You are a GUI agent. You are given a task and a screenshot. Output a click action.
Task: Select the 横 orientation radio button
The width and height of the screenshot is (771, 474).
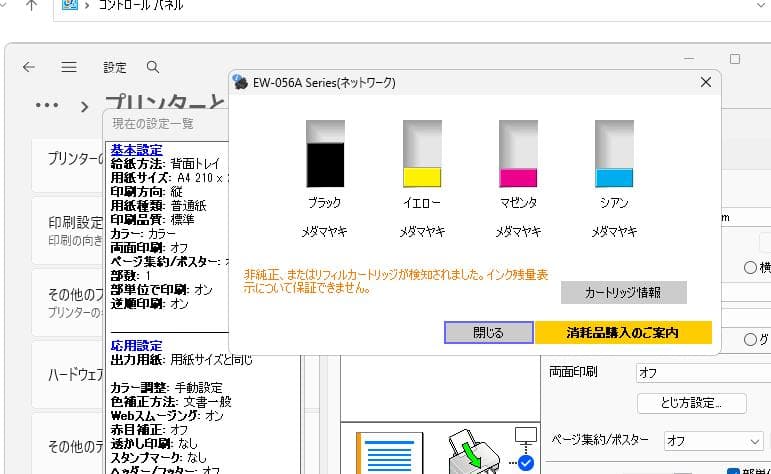[x=750, y=267]
